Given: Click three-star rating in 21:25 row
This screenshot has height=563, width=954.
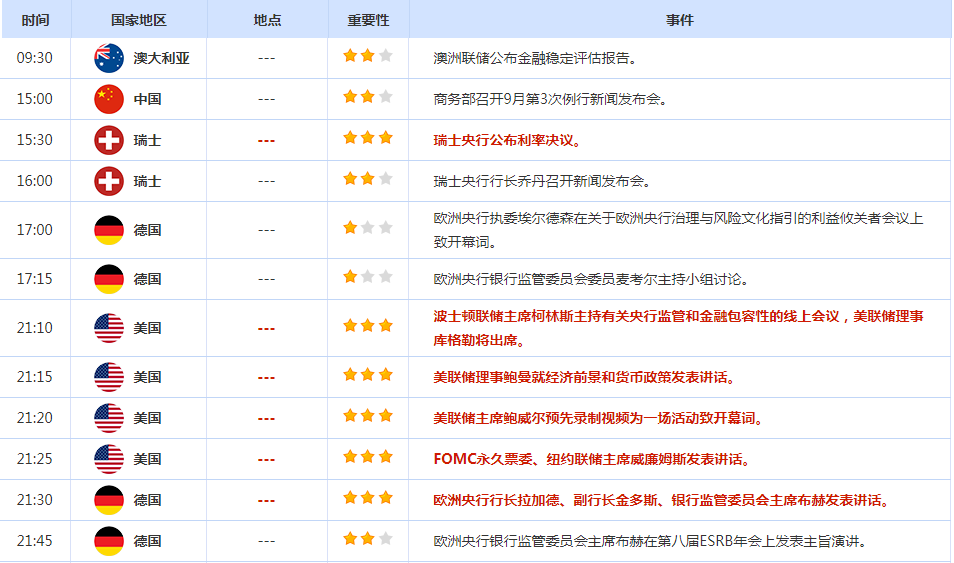Looking at the screenshot, I should pyautogui.click(x=367, y=457).
